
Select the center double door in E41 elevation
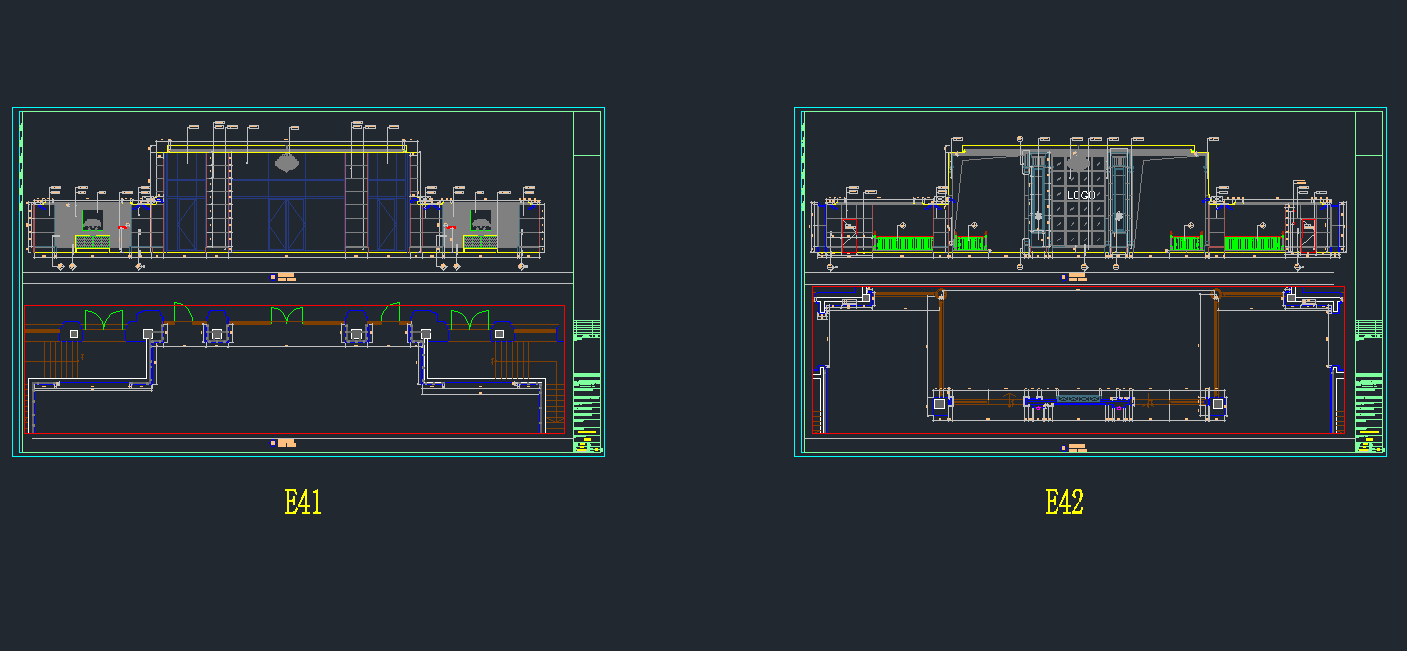286,224
